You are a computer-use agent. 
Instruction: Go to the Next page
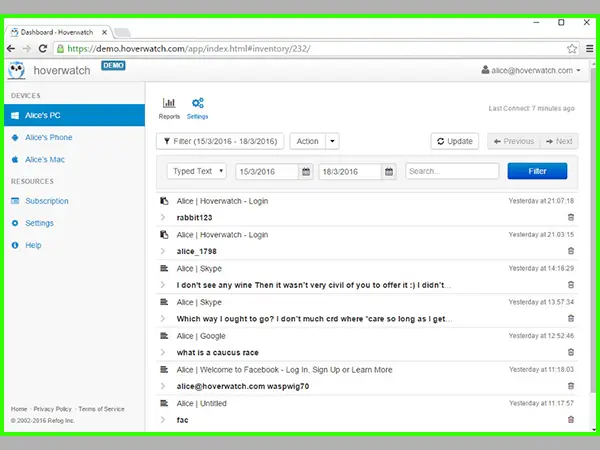pos(559,141)
